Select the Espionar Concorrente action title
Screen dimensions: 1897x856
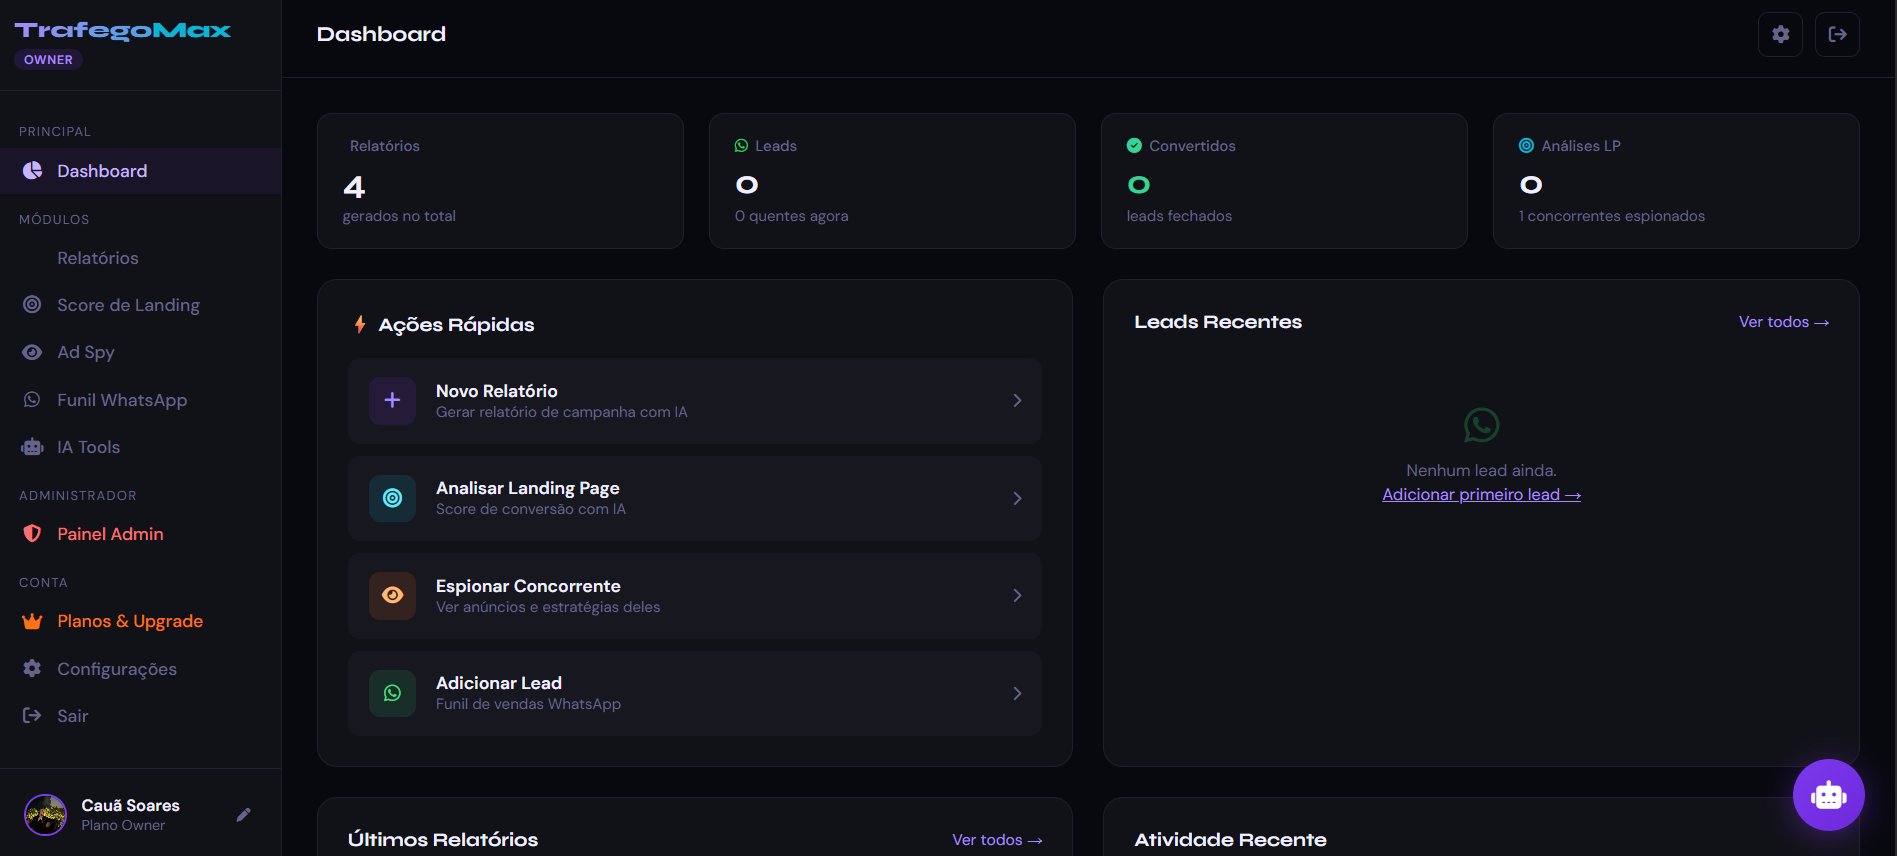coord(528,586)
